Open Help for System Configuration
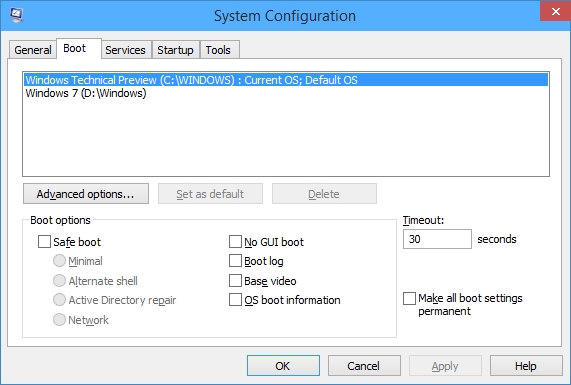571x385 pixels. tap(526, 366)
